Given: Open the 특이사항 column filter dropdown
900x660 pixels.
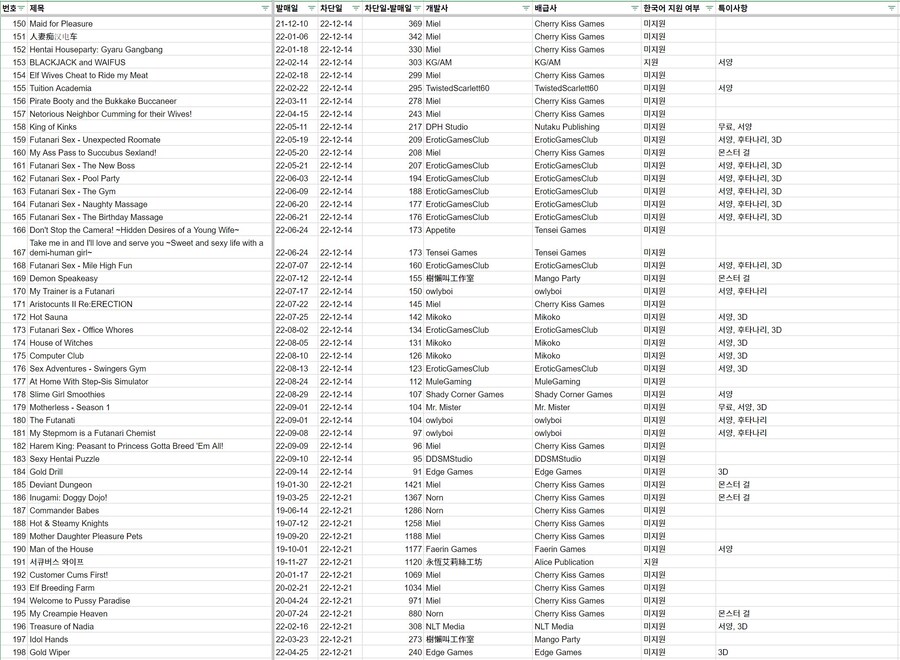Looking at the screenshot, I should pyautogui.click(x=891, y=8).
